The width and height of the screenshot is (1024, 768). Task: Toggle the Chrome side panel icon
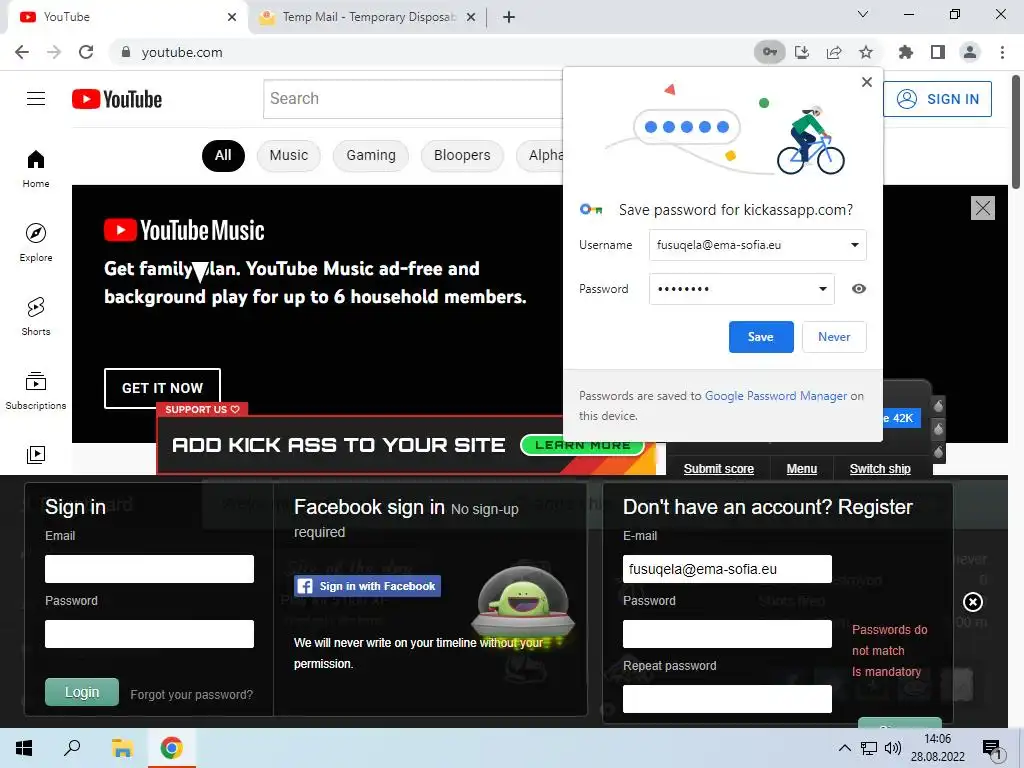click(938, 52)
